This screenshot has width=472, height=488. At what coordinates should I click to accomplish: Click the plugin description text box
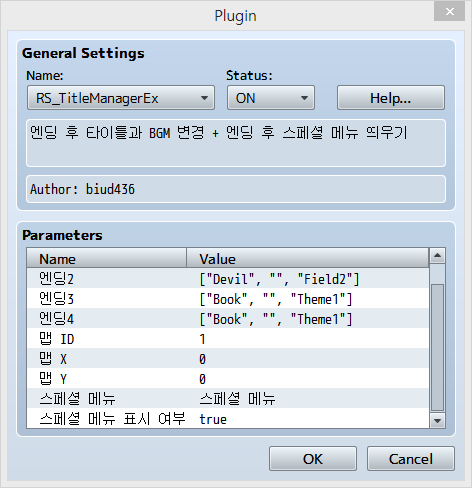tap(236, 143)
